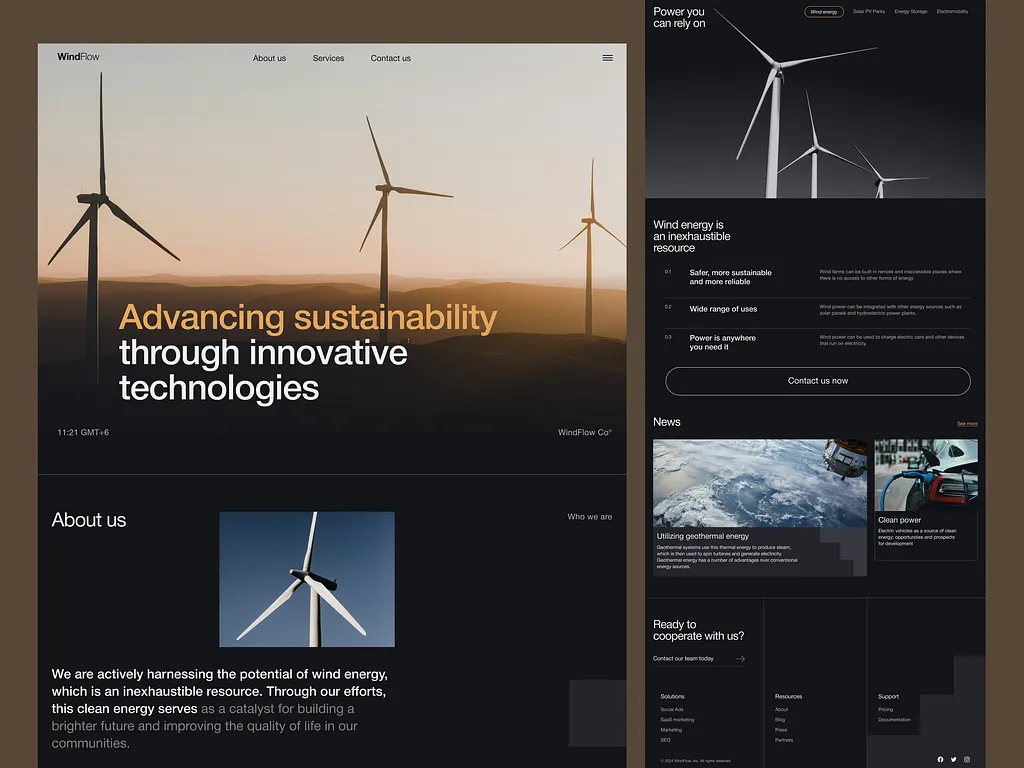This screenshot has width=1024, height=768.
Task: Open the Documentation footer link
Action: coord(894,720)
